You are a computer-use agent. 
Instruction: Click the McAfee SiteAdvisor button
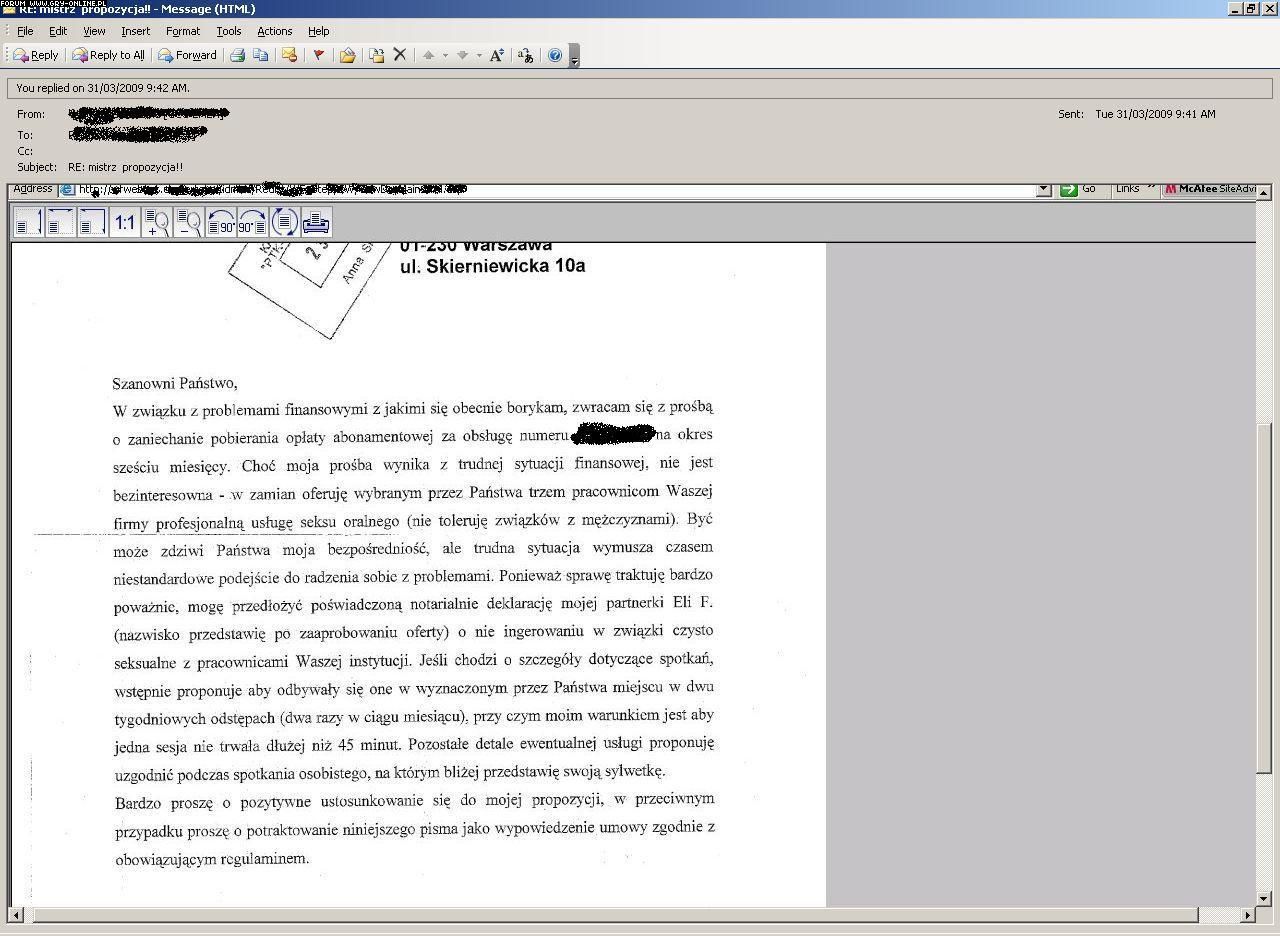(x=1210, y=189)
